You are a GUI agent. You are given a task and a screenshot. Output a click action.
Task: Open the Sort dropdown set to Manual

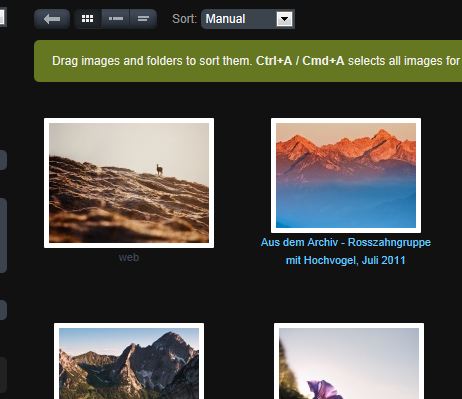click(x=248, y=19)
